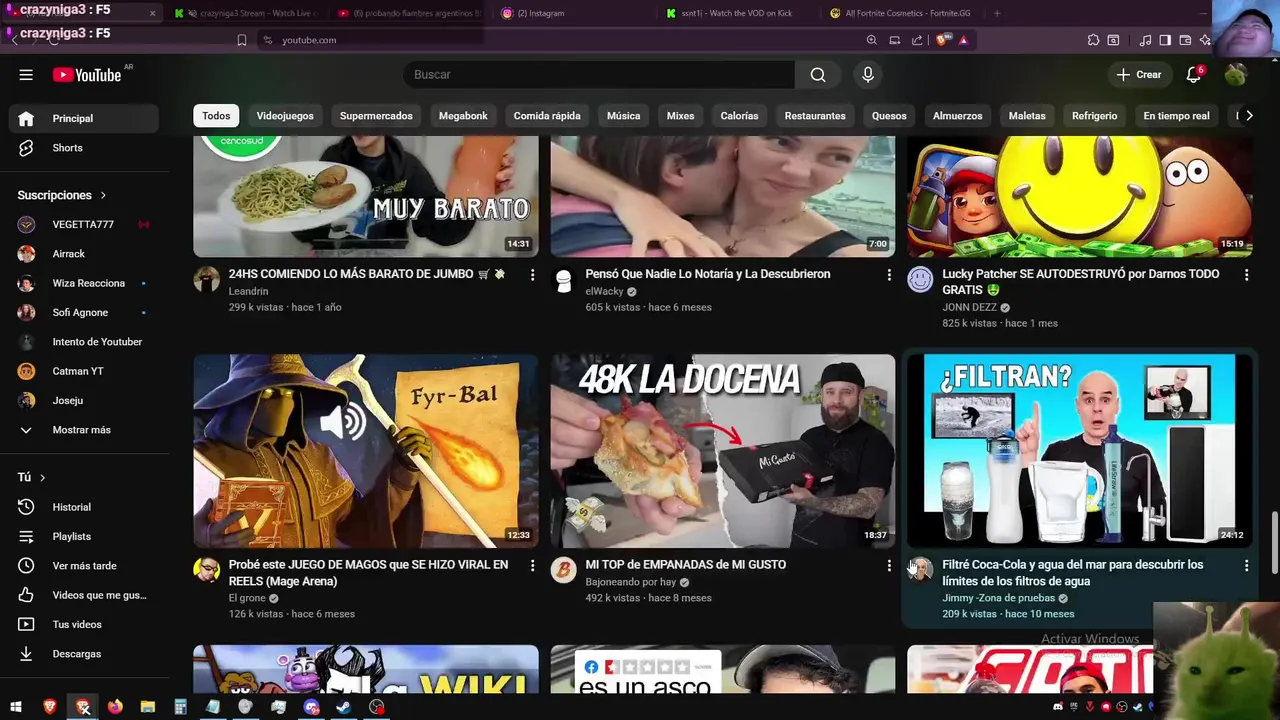The height and width of the screenshot is (720, 1280).
Task: Click the YouTube logo
Action: [x=86, y=75]
